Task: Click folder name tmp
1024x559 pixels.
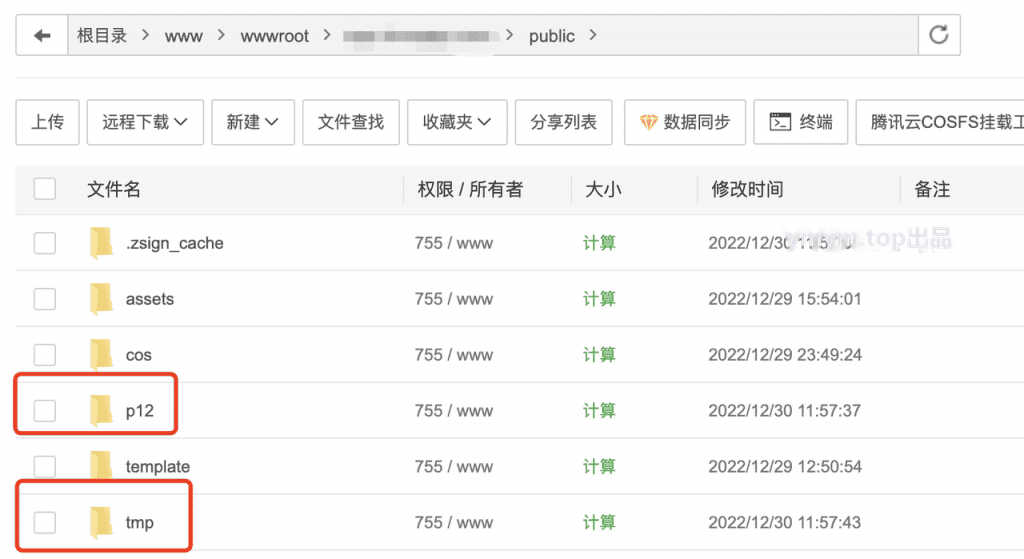Action: pyautogui.click(x=140, y=523)
